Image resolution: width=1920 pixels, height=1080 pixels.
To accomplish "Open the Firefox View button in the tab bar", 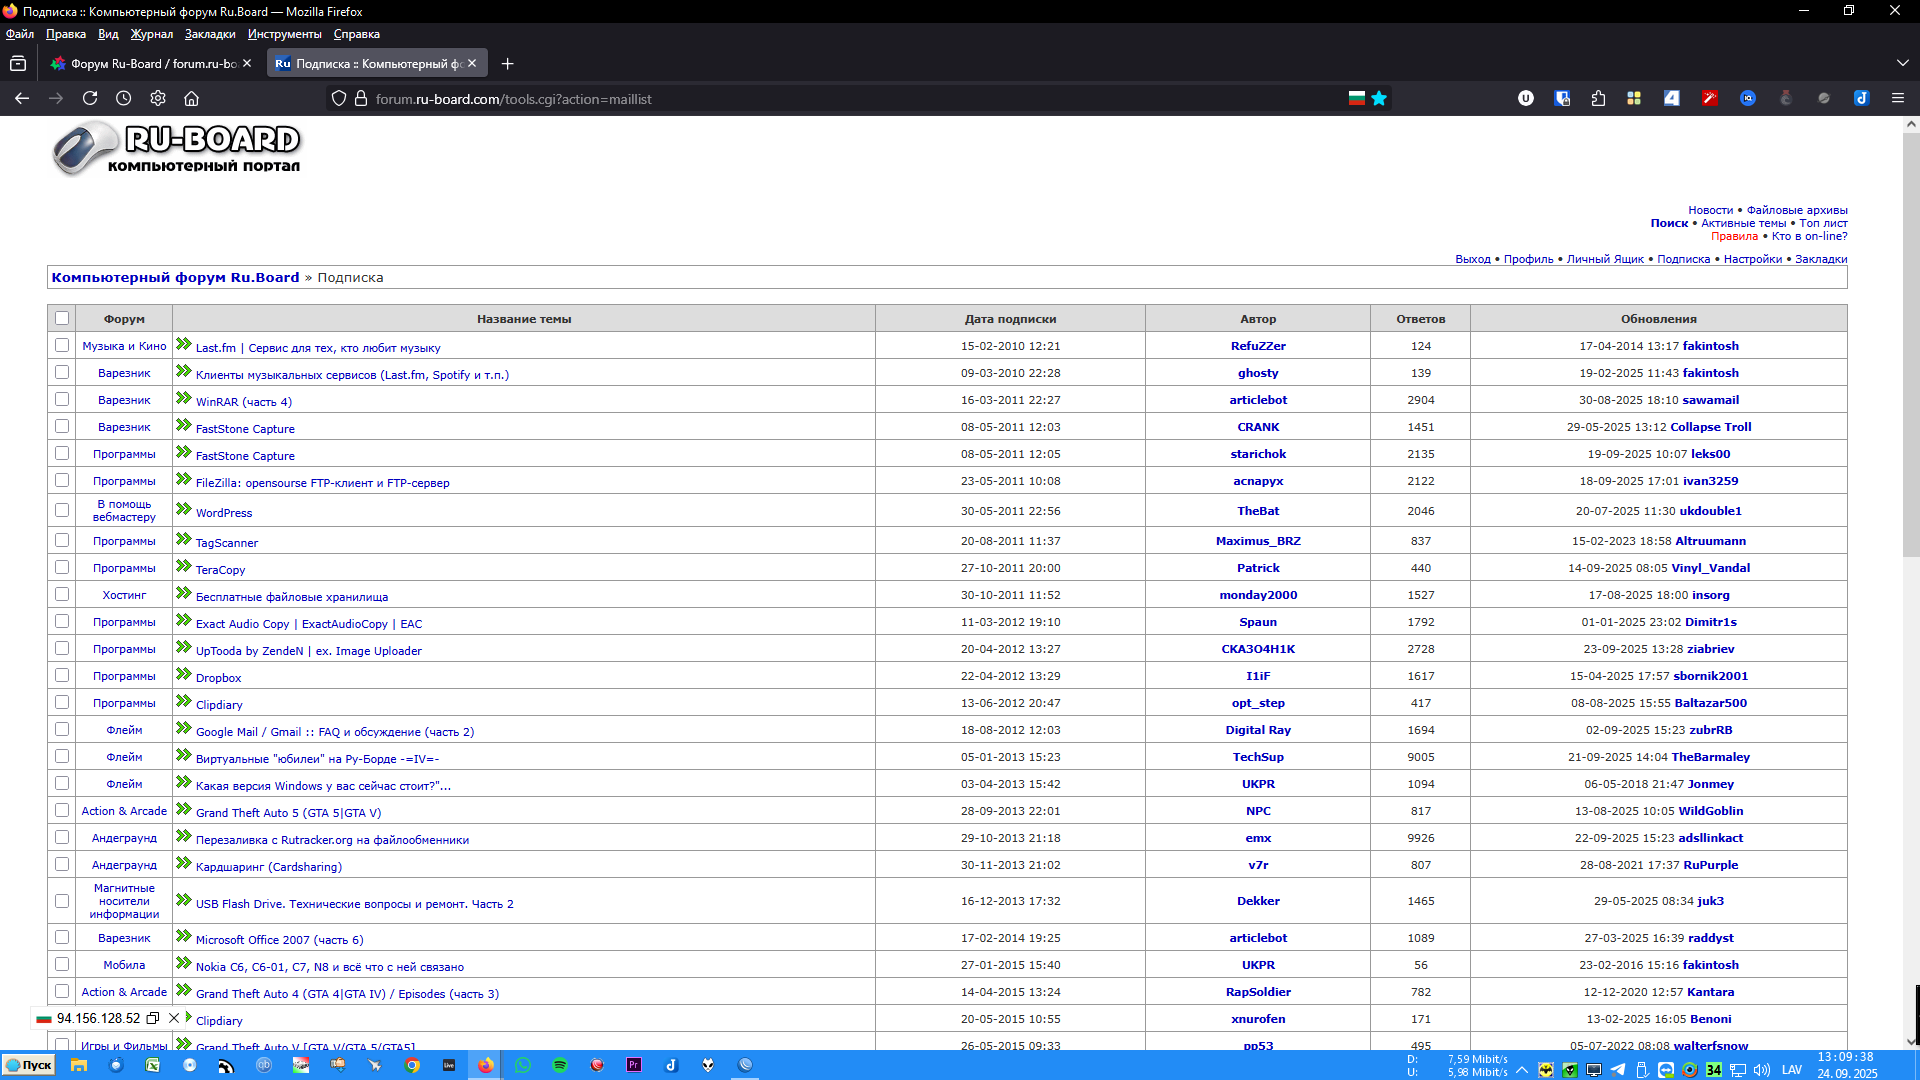I will pos(18,63).
